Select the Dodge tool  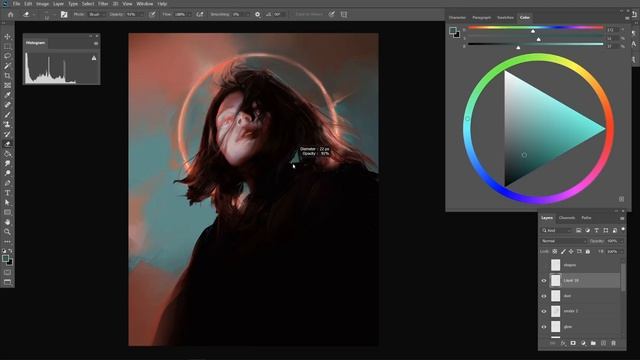[x=7, y=173]
